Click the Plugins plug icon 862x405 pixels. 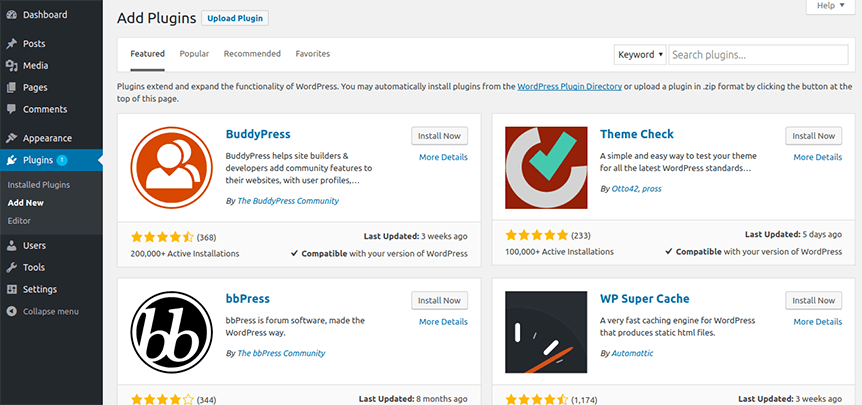(12, 160)
